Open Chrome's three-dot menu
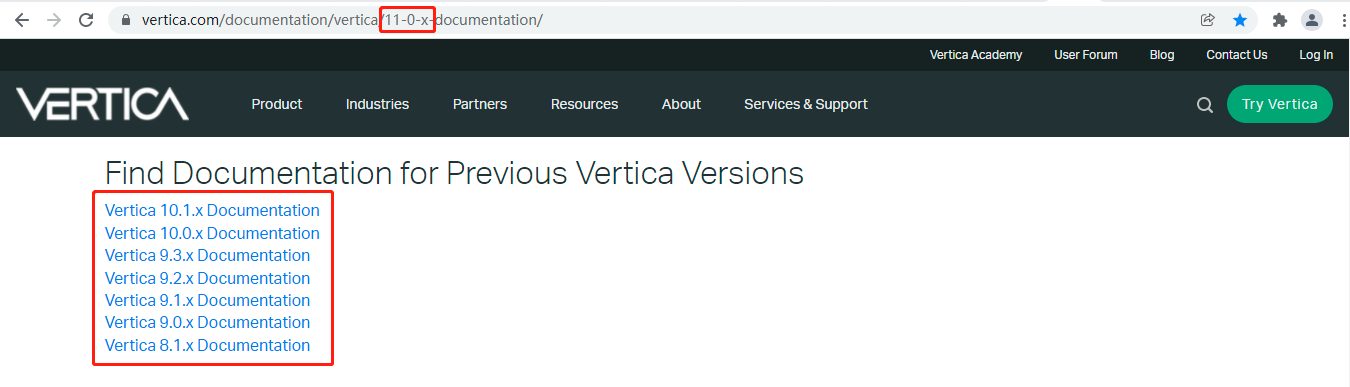 tap(1339, 20)
